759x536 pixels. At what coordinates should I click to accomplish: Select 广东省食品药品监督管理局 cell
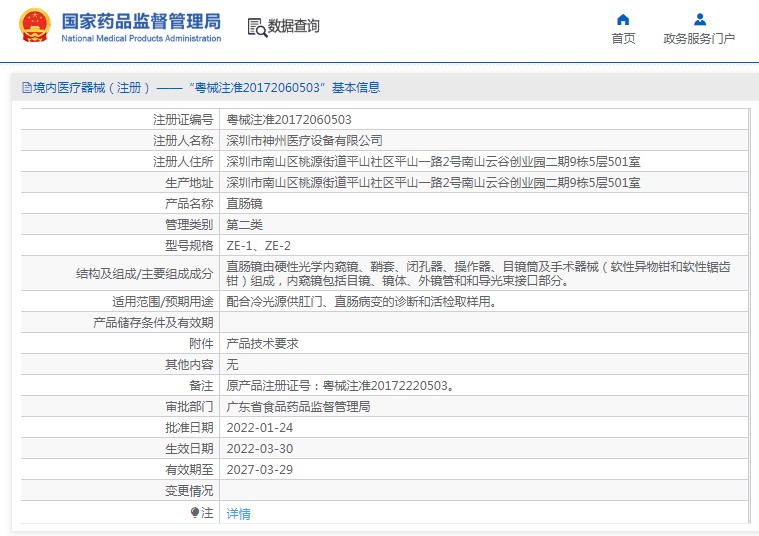(x=298, y=407)
